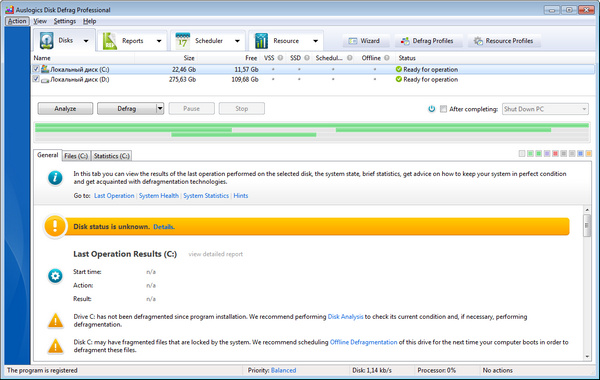
Task: Click the Balanced priority link
Action: pos(283,370)
